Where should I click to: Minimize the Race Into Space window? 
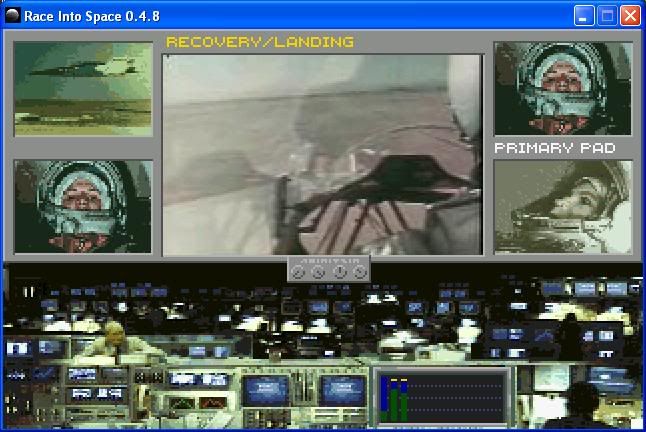click(x=584, y=16)
